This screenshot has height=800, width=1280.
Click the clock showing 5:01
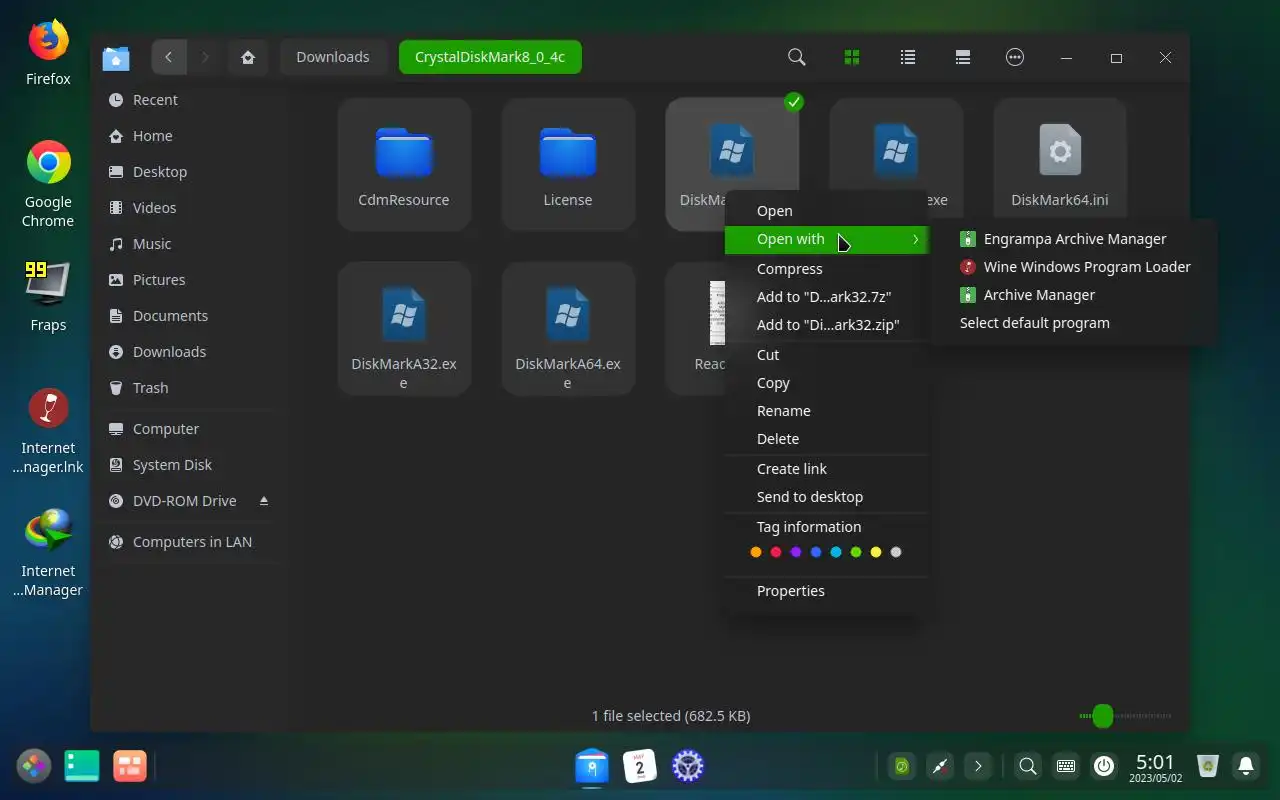pos(1155,767)
